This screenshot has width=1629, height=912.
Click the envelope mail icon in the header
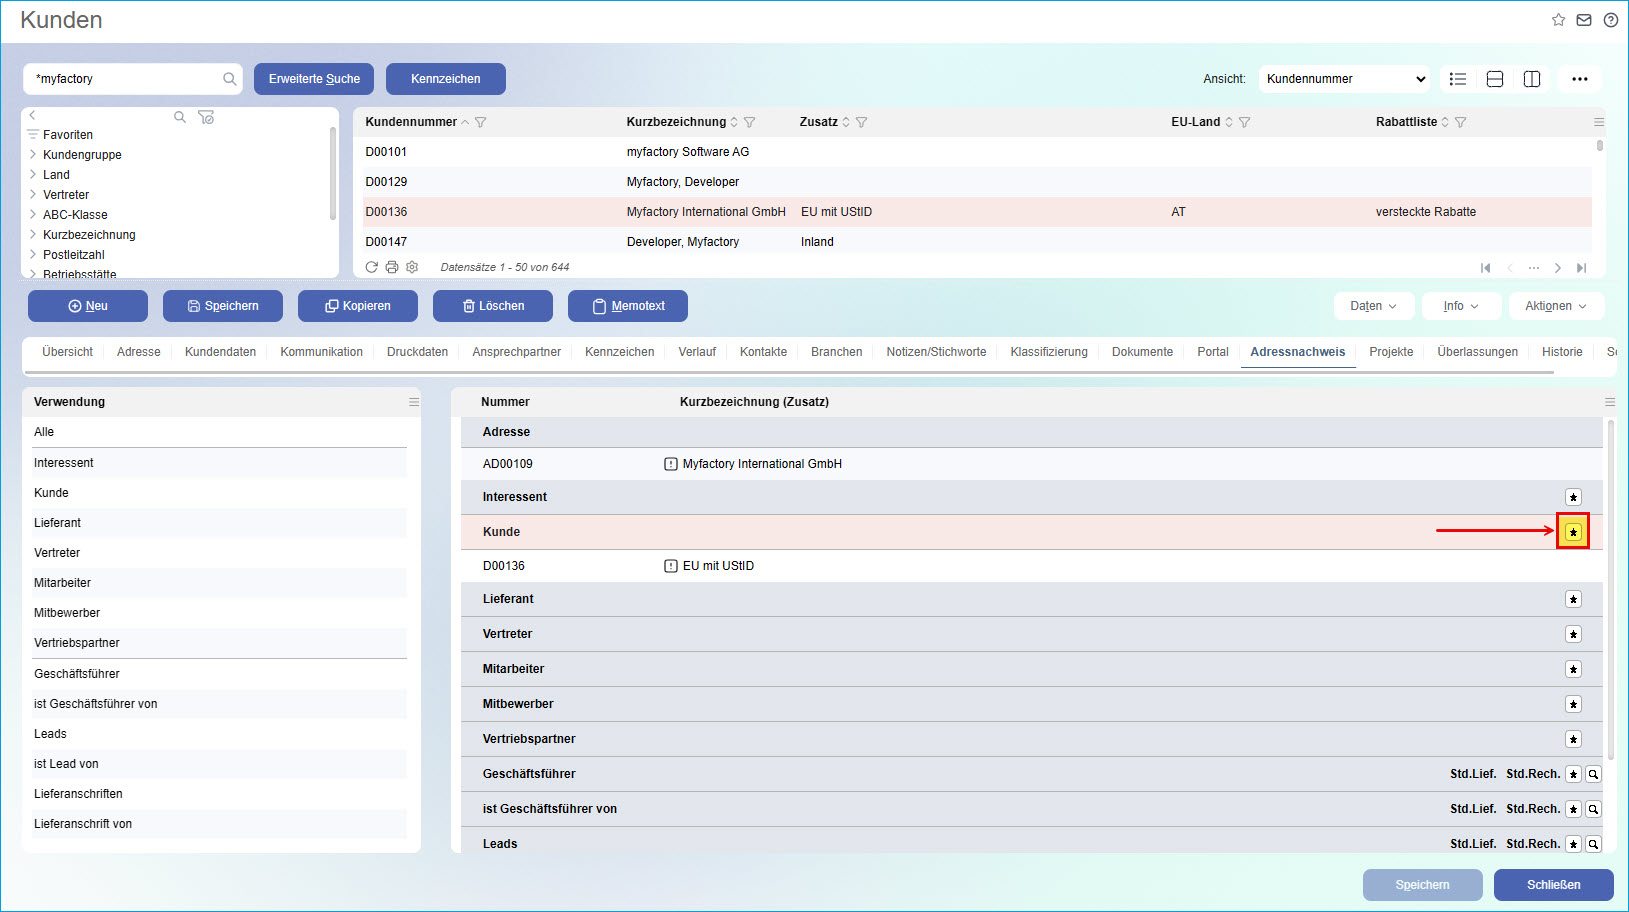pyautogui.click(x=1584, y=20)
